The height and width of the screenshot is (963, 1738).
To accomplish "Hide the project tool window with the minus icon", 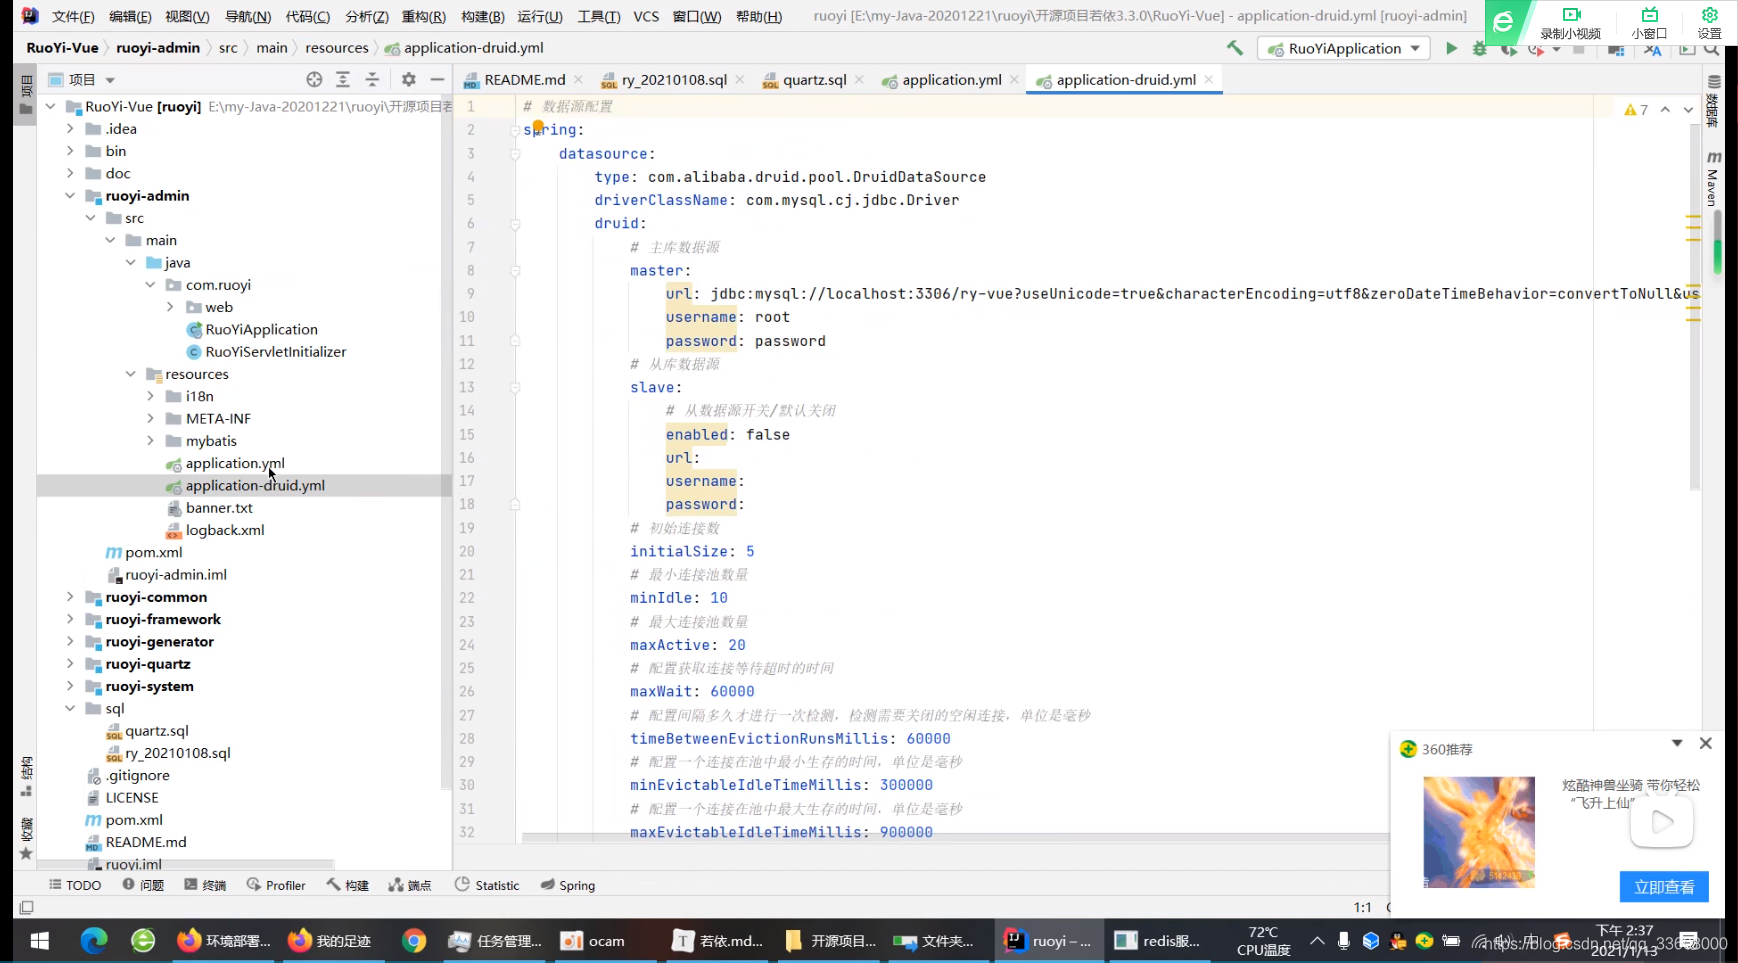I will [437, 79].
